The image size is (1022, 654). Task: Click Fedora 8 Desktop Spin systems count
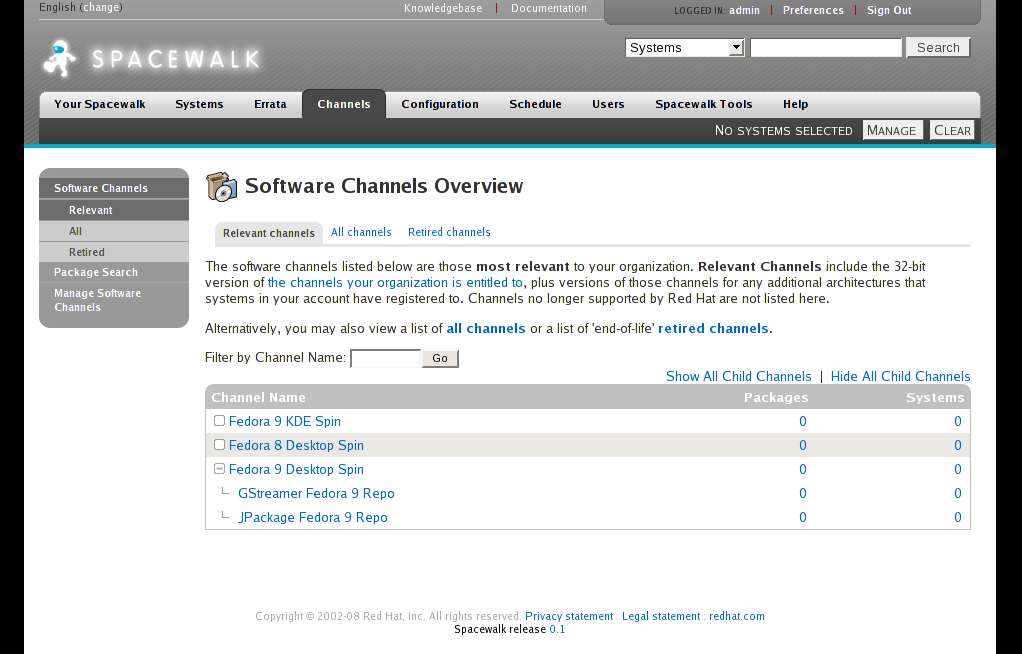[x=958, y=445]
